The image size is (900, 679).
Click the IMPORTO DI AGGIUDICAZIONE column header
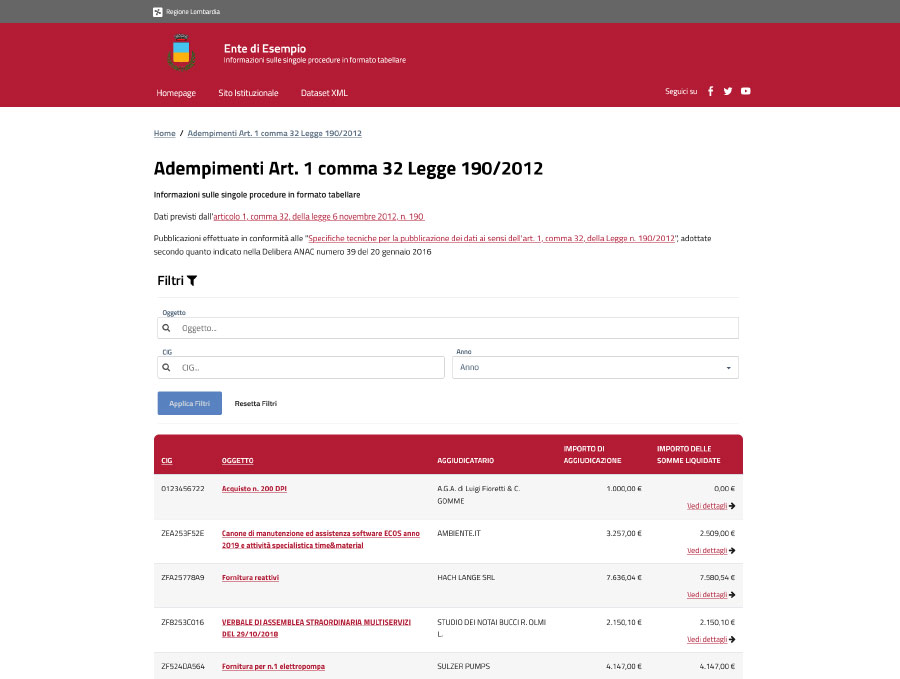[592, 455]
